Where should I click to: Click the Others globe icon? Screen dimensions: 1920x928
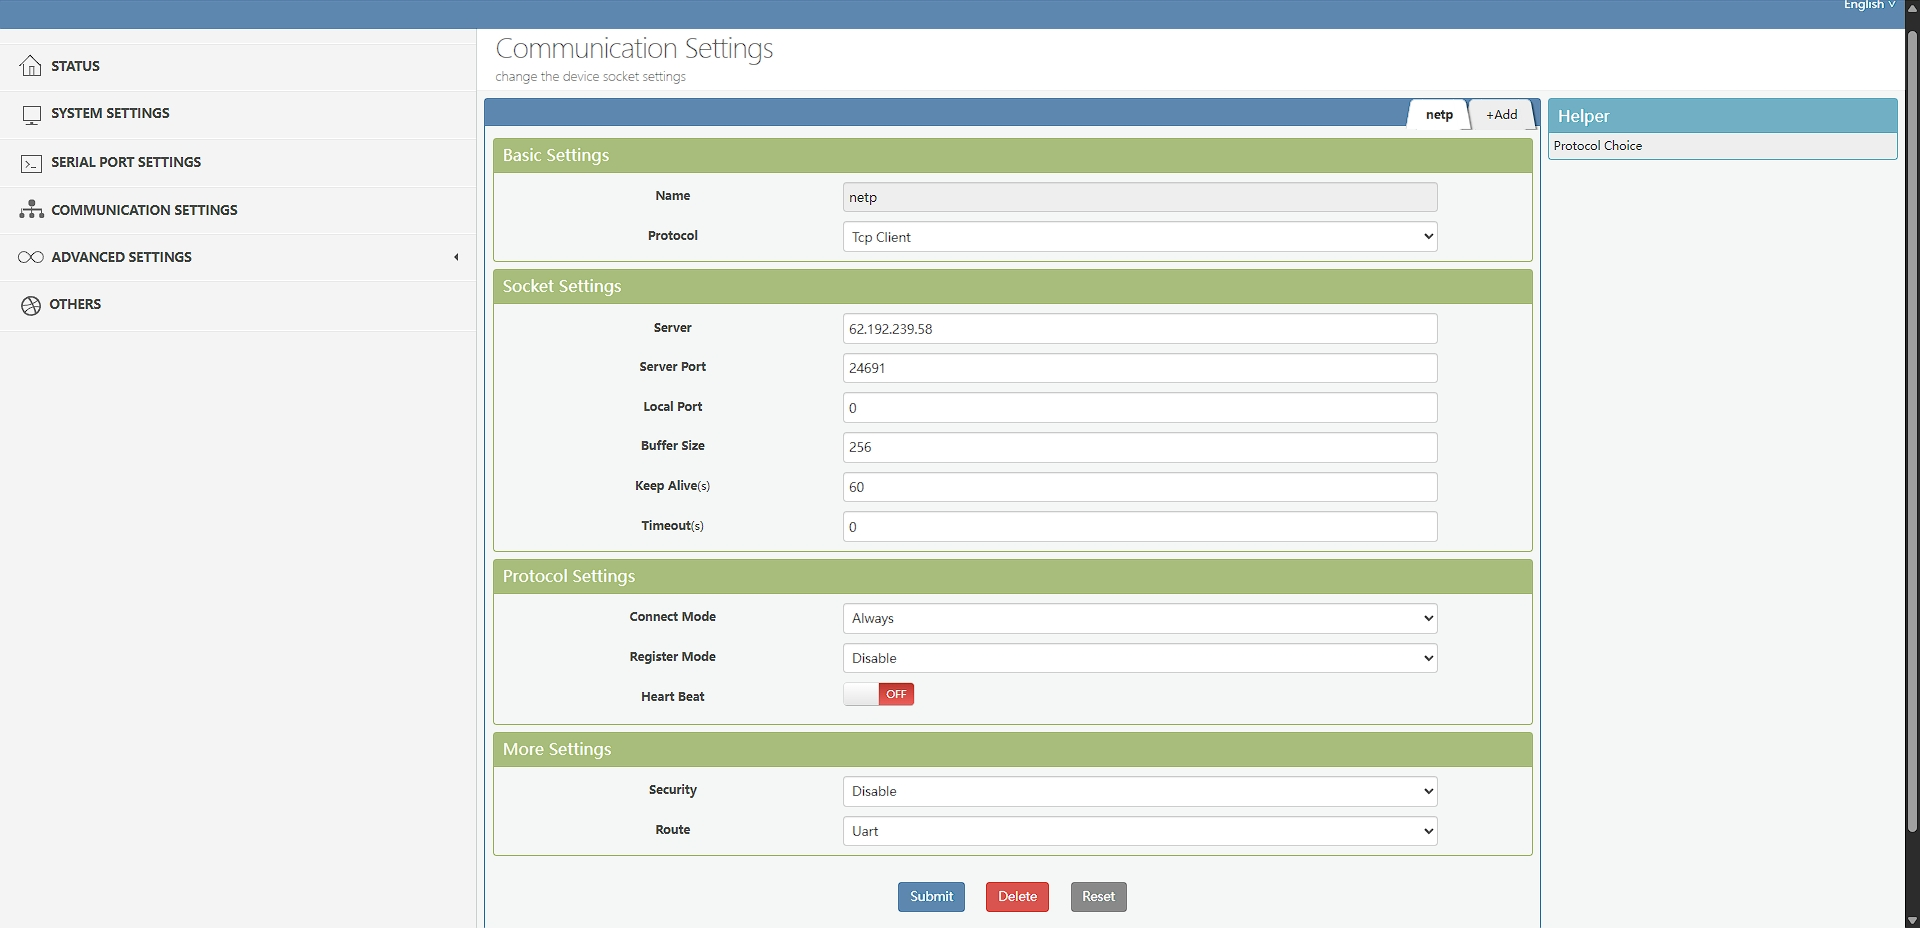[x=31, y=305]
